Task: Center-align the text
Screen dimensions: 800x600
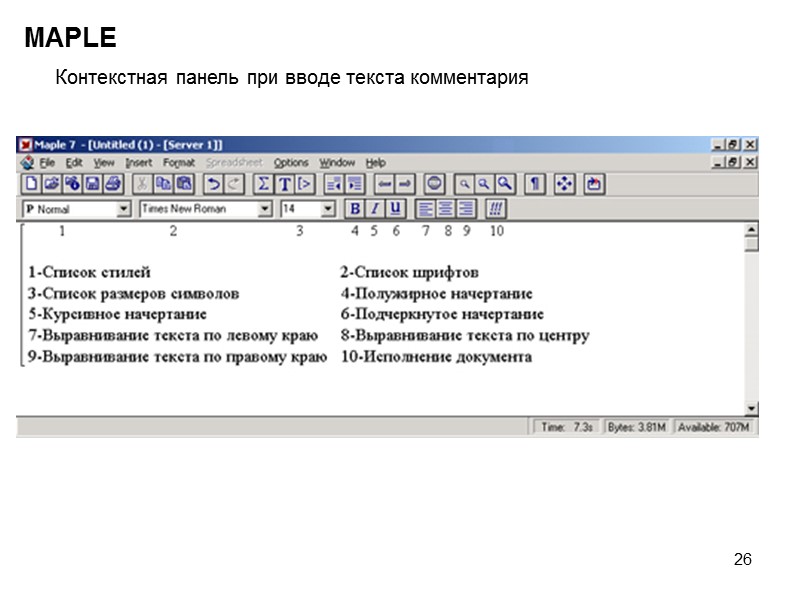Action: [x=445, y=208]
